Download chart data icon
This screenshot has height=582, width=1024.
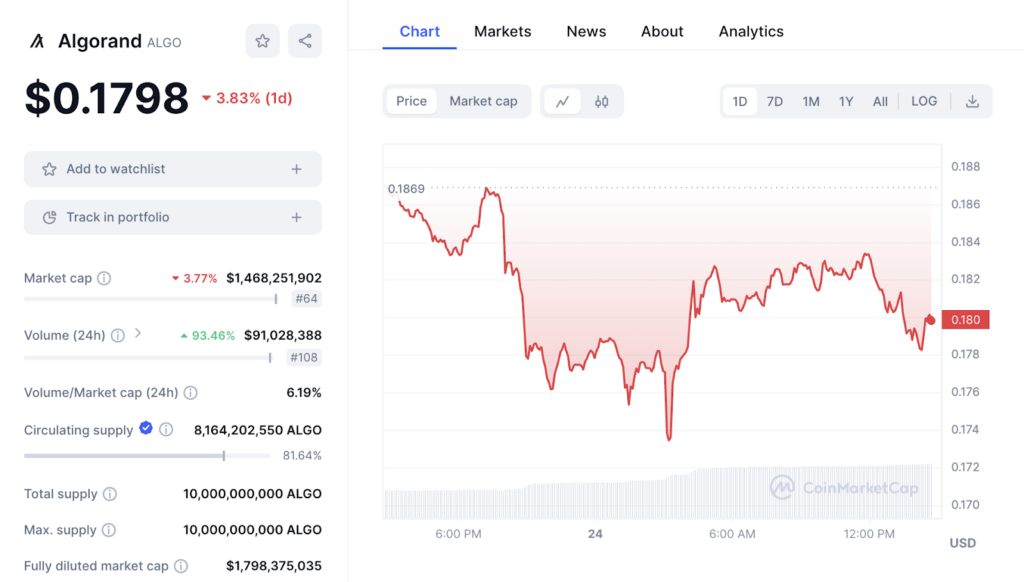972,101
